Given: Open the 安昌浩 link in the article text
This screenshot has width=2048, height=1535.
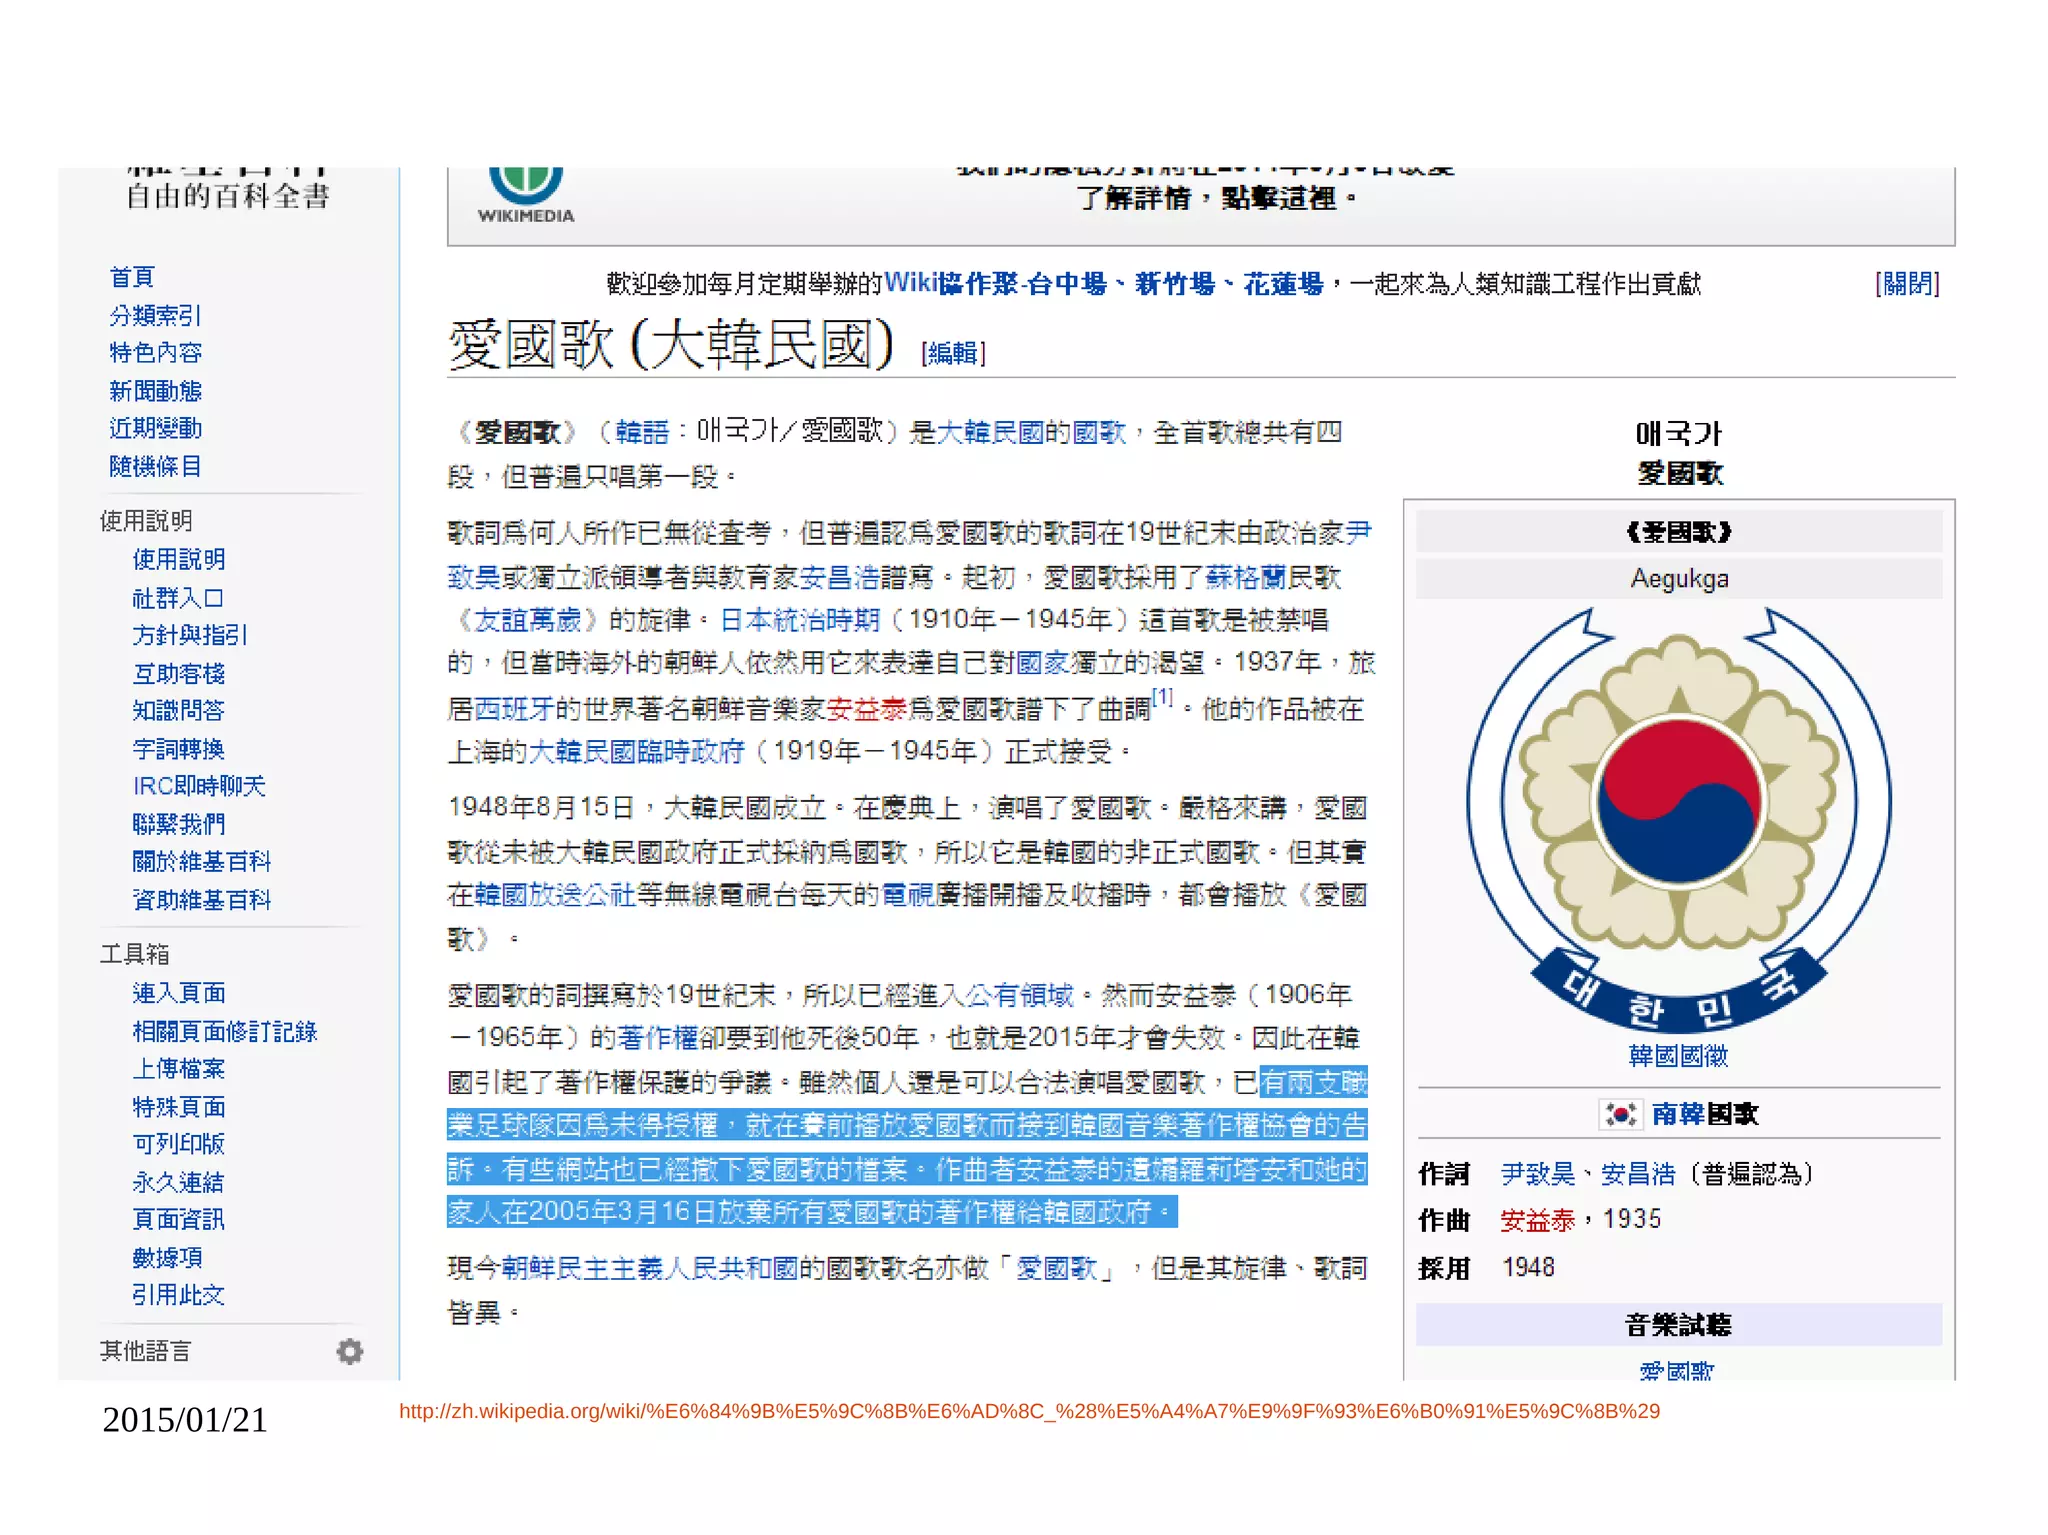Looking at the screenshot, I should tap(840, 577).
